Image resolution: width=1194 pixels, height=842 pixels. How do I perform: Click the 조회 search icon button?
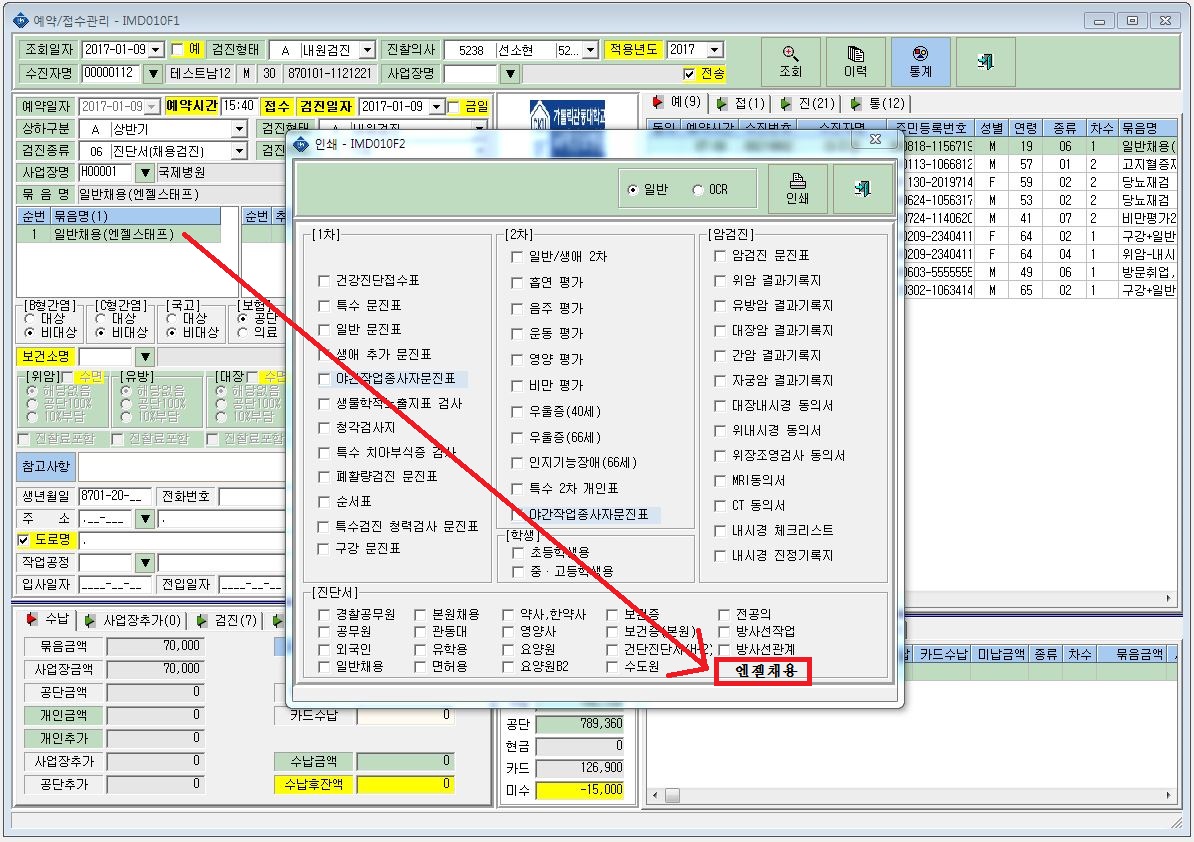pyautogui.click(x=790, y=62)
